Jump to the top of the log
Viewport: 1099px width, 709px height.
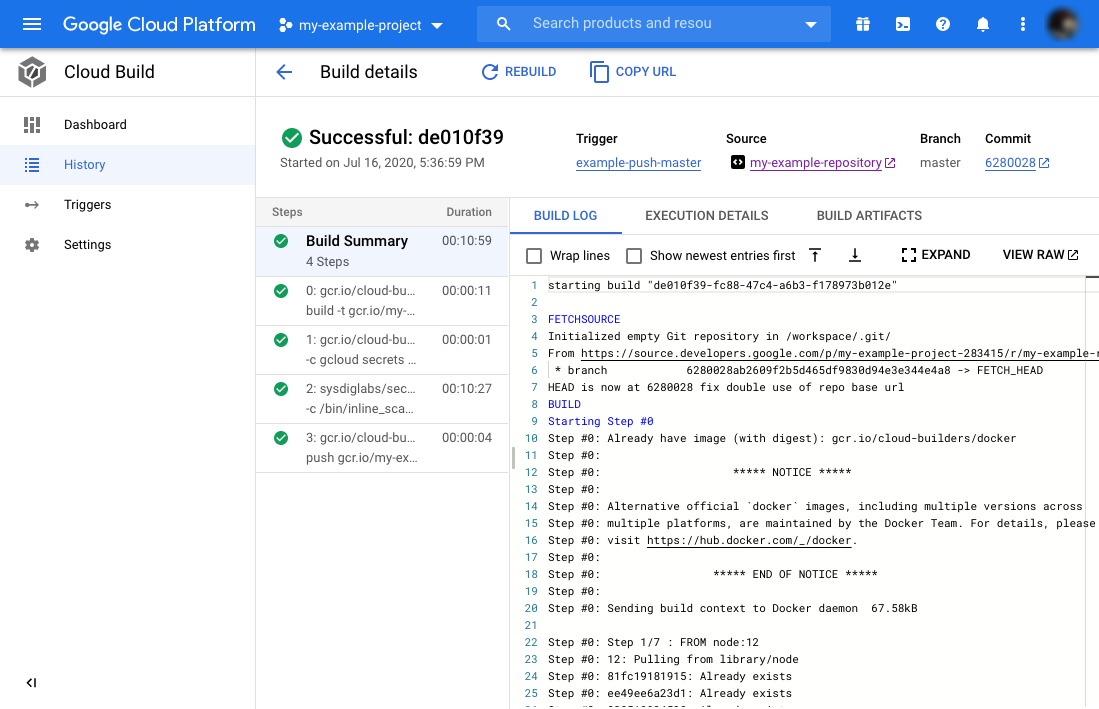point(814,255)
